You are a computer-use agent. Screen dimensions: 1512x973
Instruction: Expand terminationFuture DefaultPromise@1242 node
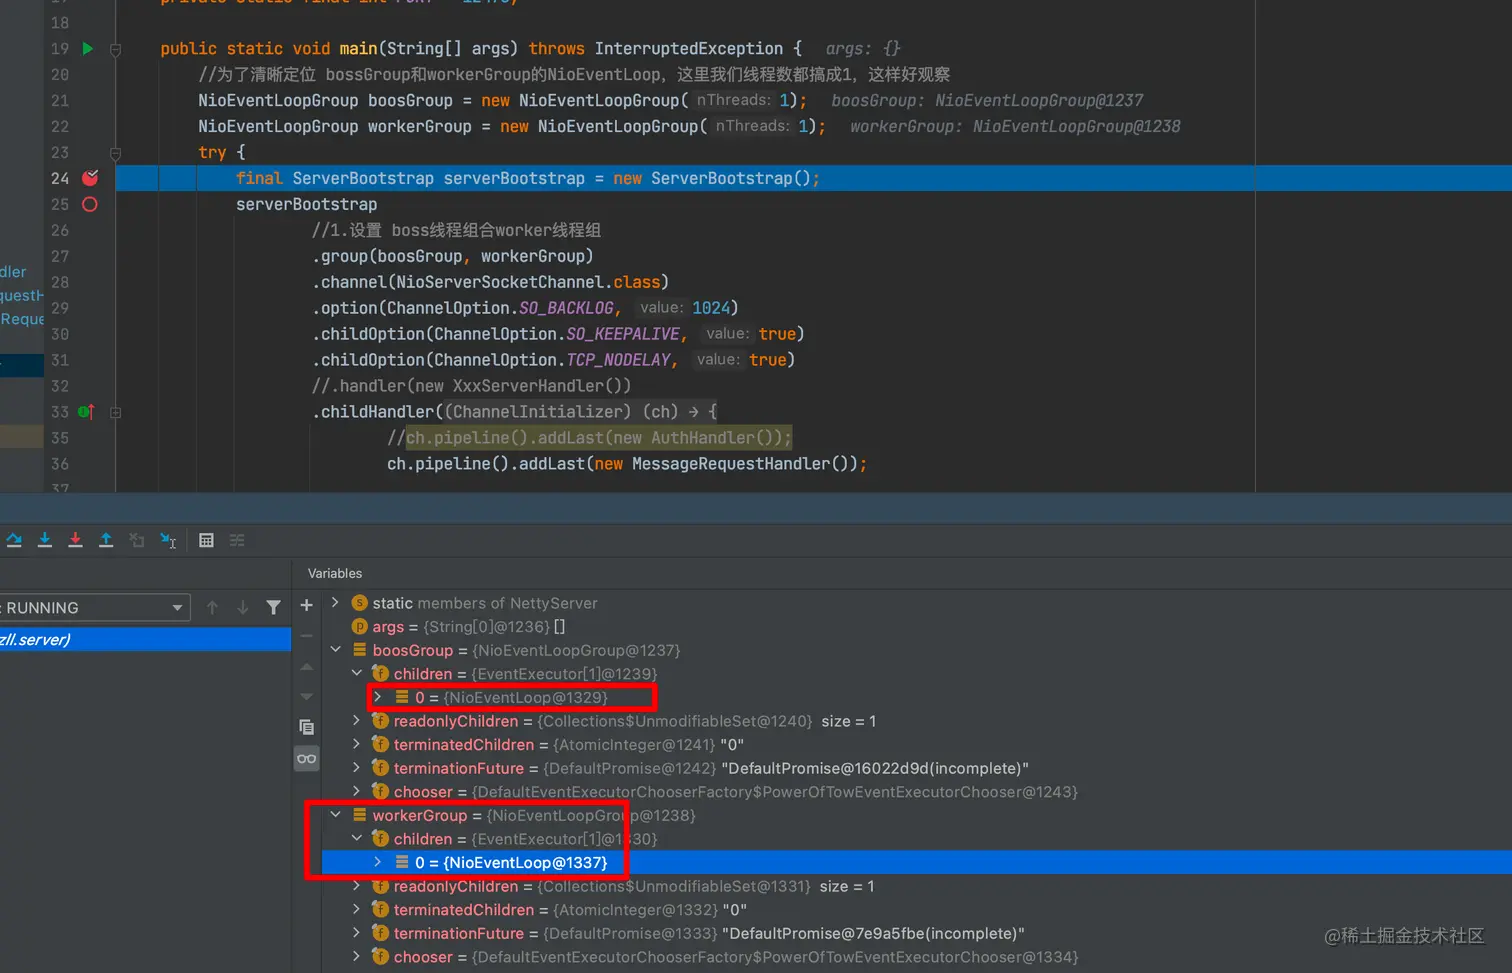point(356,768)
